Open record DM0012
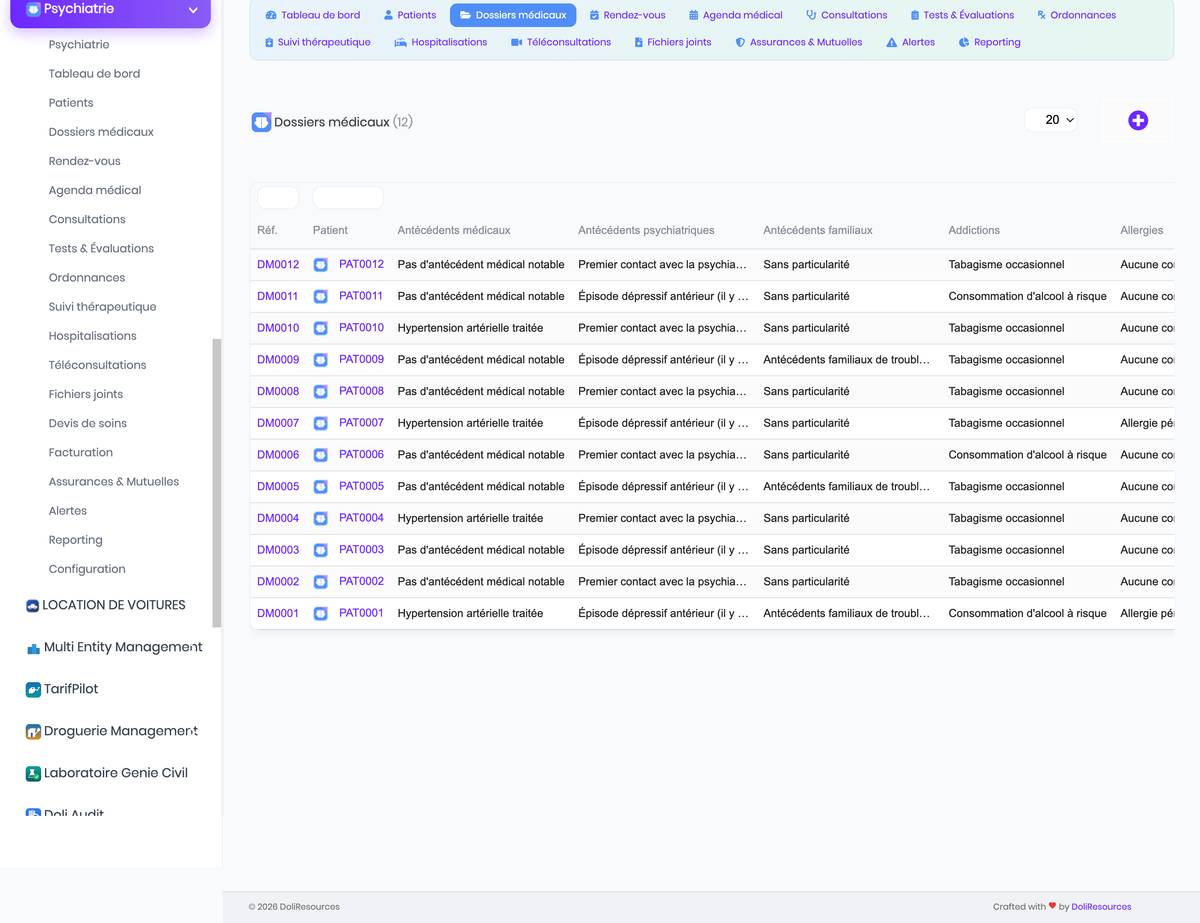 (x=278, y=265)
